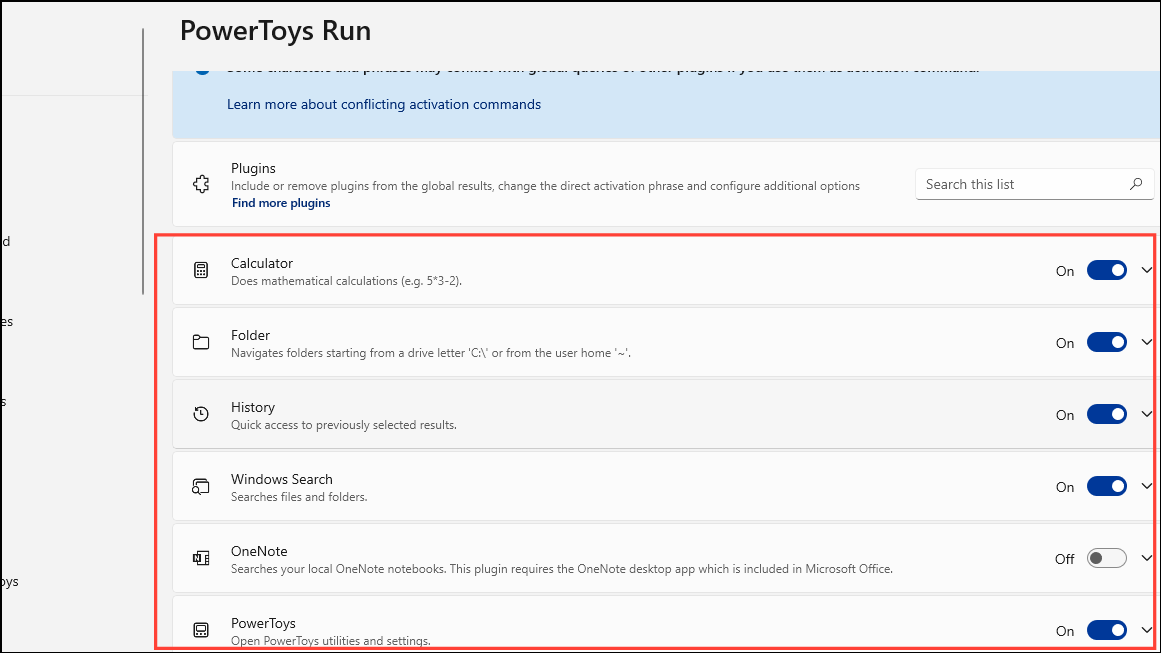Click the Plugins puzzle-piece icon

(201, 184)
